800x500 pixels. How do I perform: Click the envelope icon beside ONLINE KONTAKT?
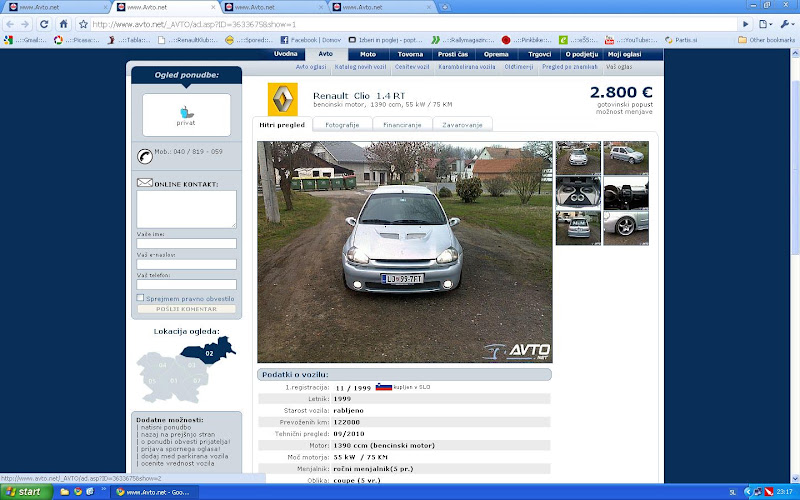click(145, 182)
